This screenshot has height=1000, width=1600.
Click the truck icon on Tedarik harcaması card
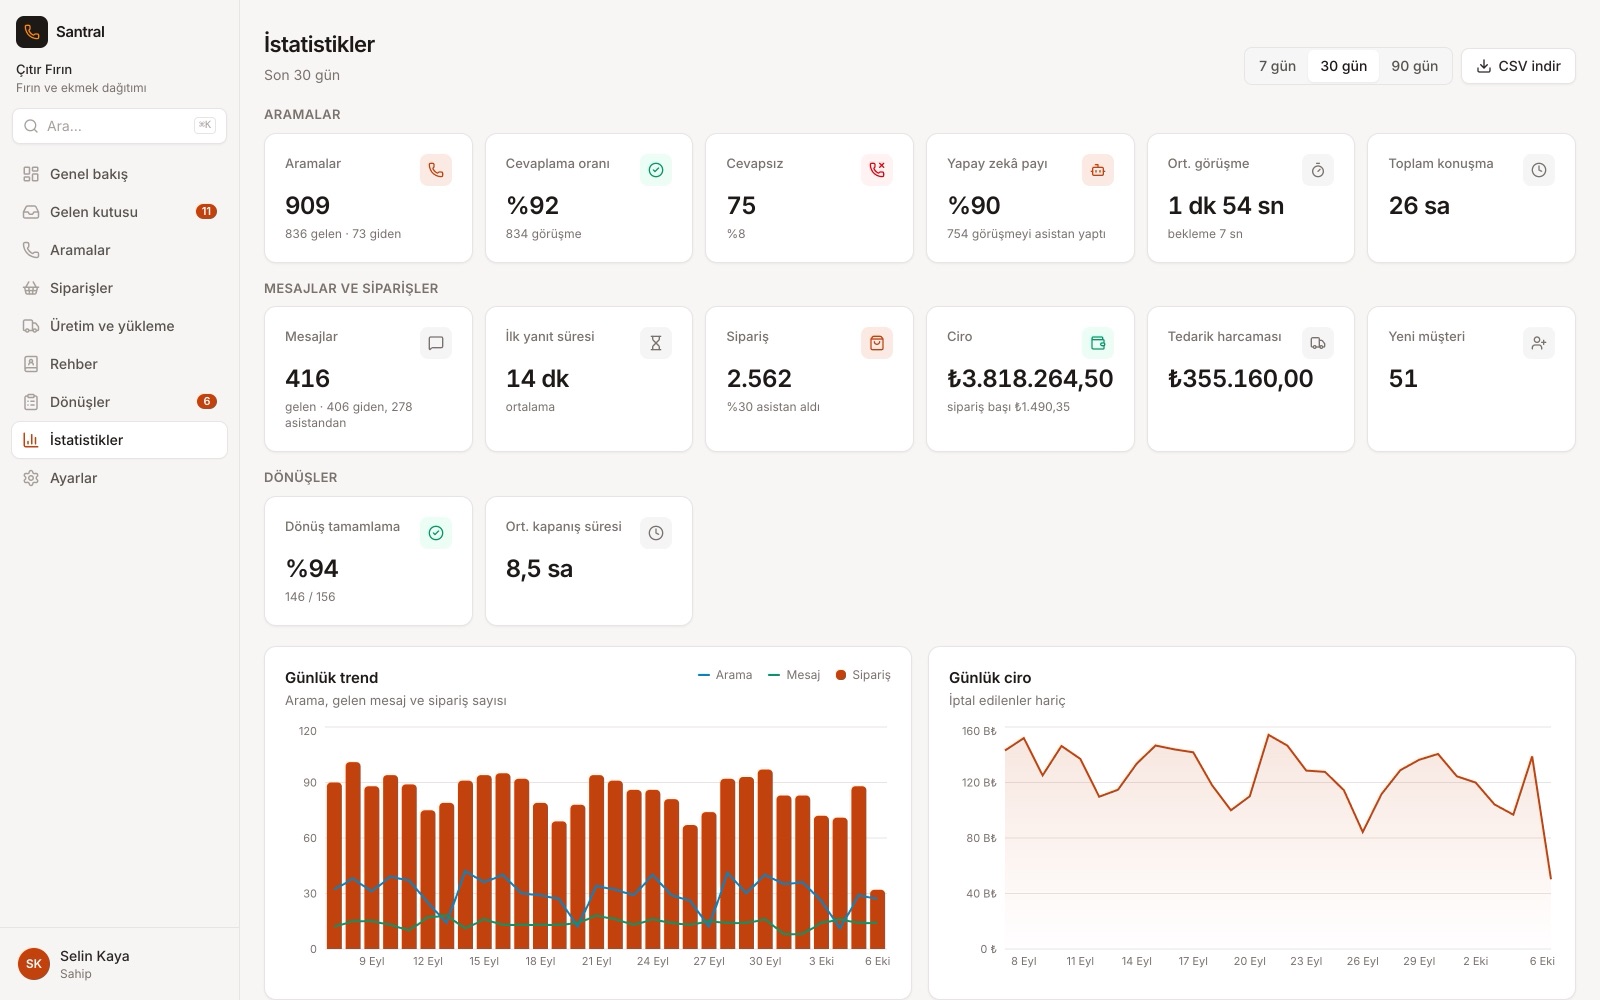(x=1318, y=343)
